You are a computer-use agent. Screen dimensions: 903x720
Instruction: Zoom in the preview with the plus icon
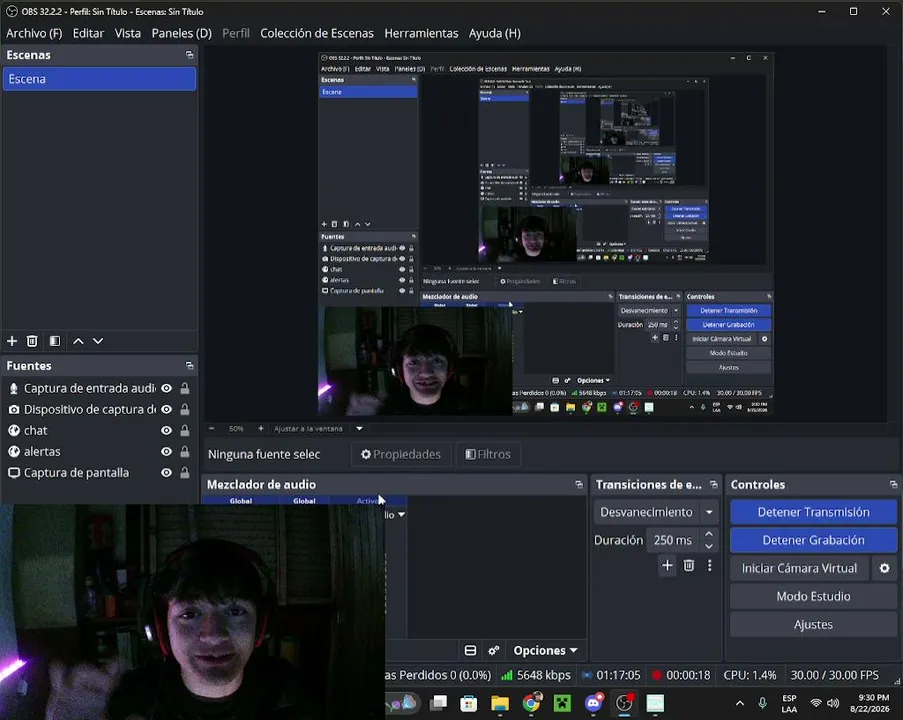pos(261,429)
